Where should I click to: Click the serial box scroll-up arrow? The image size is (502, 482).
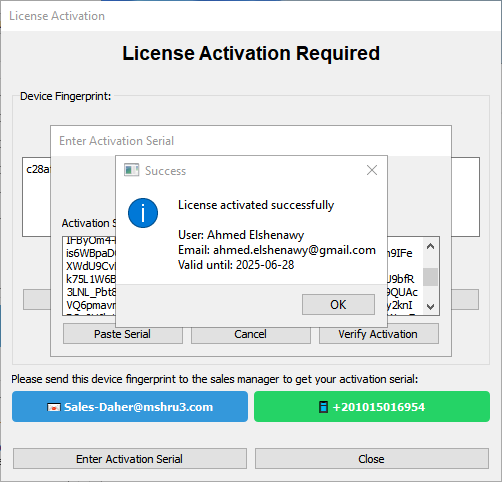point(430,247)
